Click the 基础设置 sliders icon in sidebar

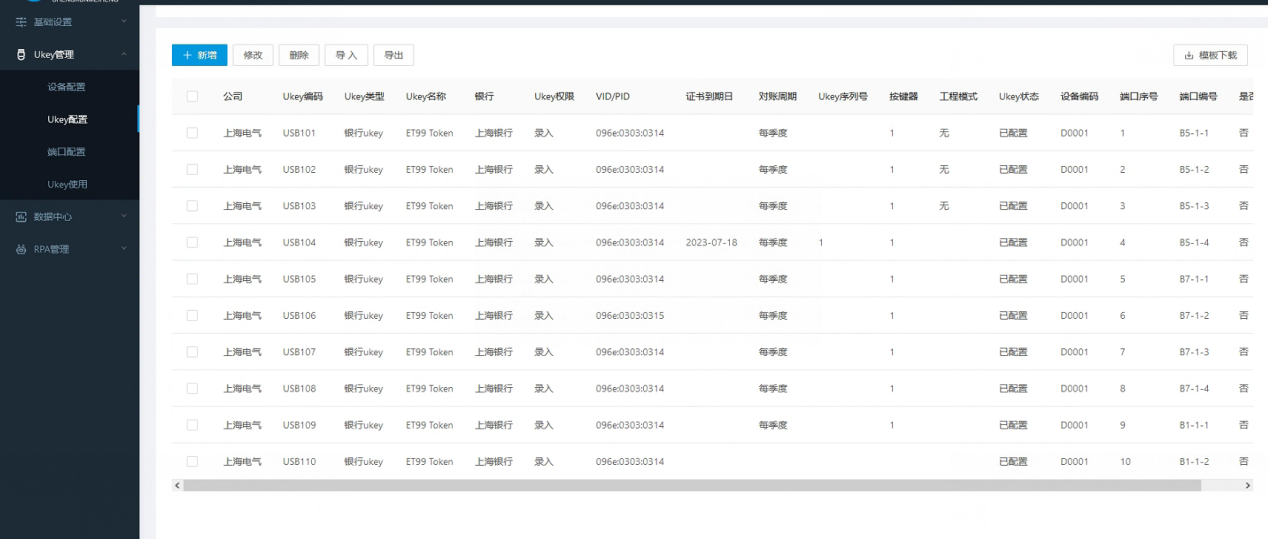tap(22, 22)
